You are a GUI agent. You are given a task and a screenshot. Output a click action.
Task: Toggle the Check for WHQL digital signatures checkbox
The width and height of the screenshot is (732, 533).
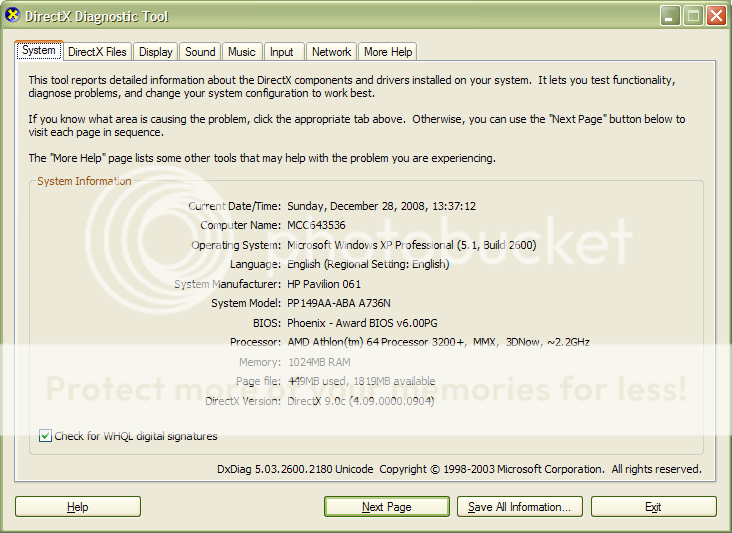[45, 436]
